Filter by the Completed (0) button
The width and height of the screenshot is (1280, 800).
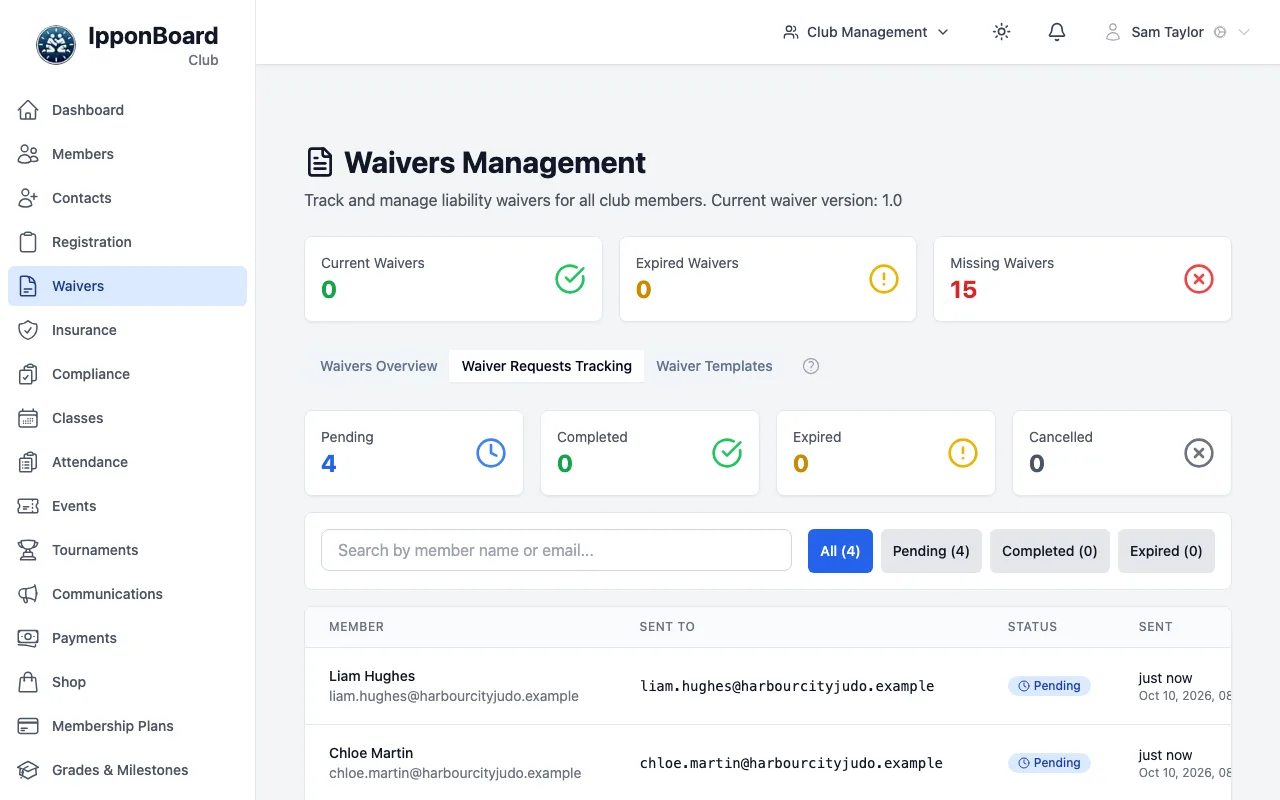coord(1050,551)
